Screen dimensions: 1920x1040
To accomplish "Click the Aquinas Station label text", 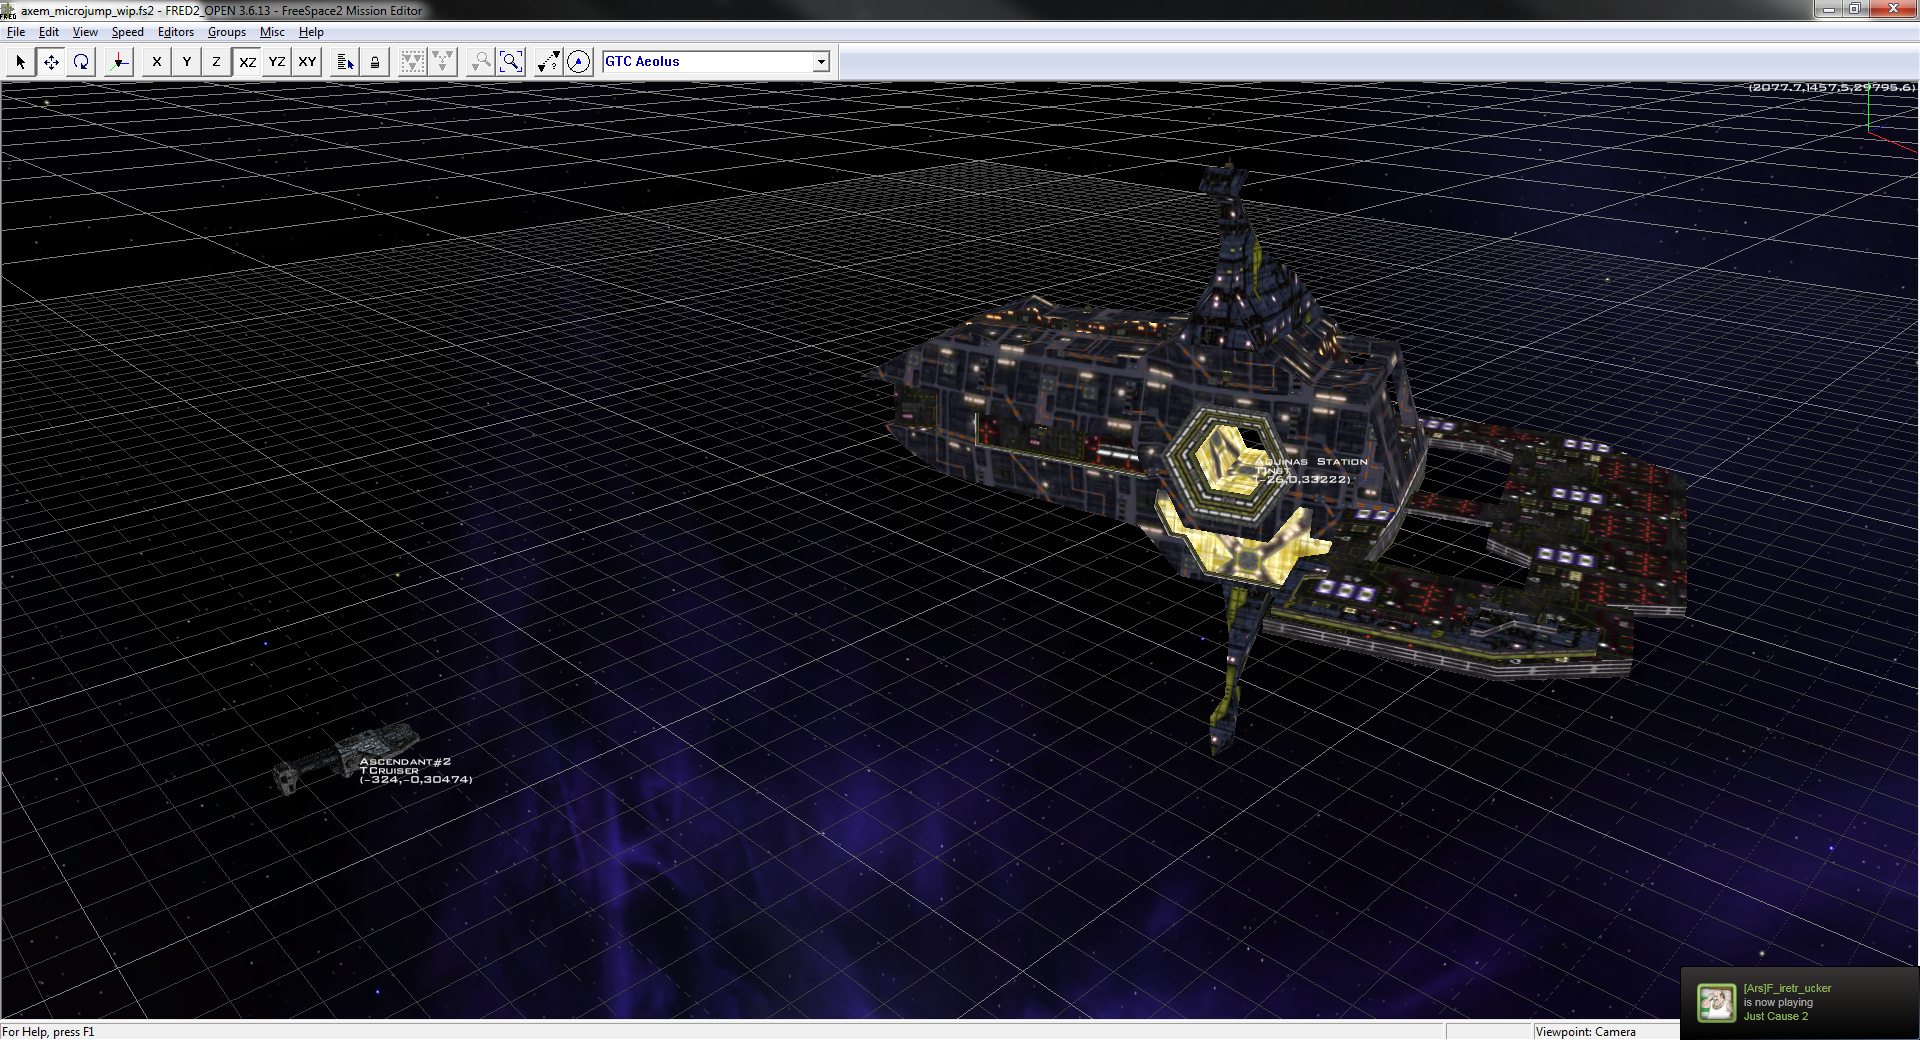I will point(1312,462).
